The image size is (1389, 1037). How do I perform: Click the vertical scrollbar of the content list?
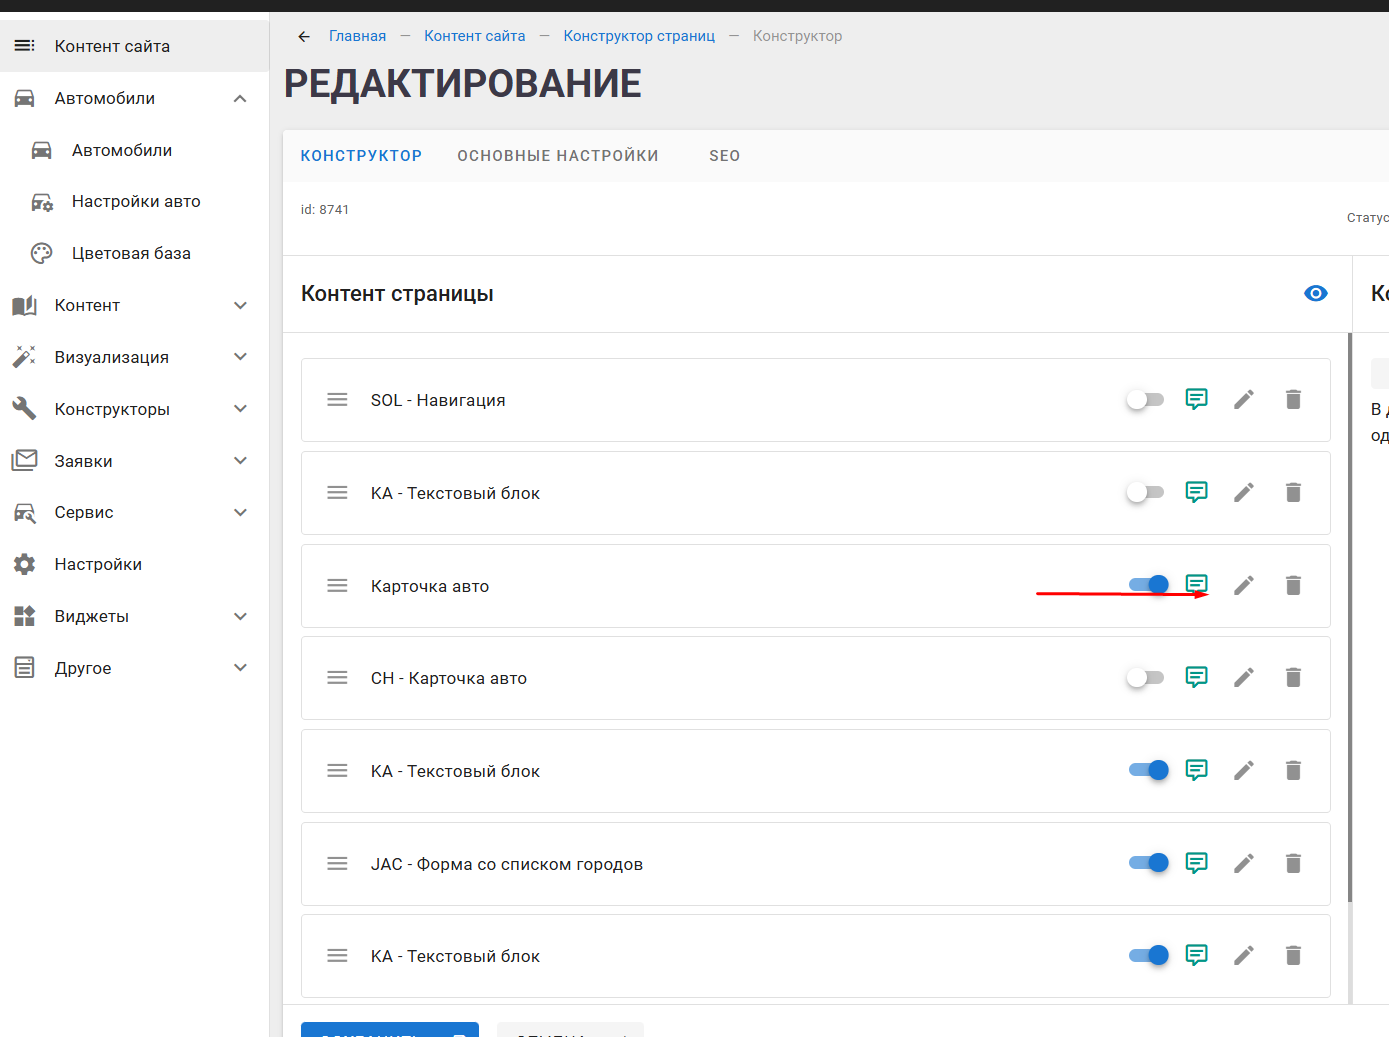point(1350,618)
